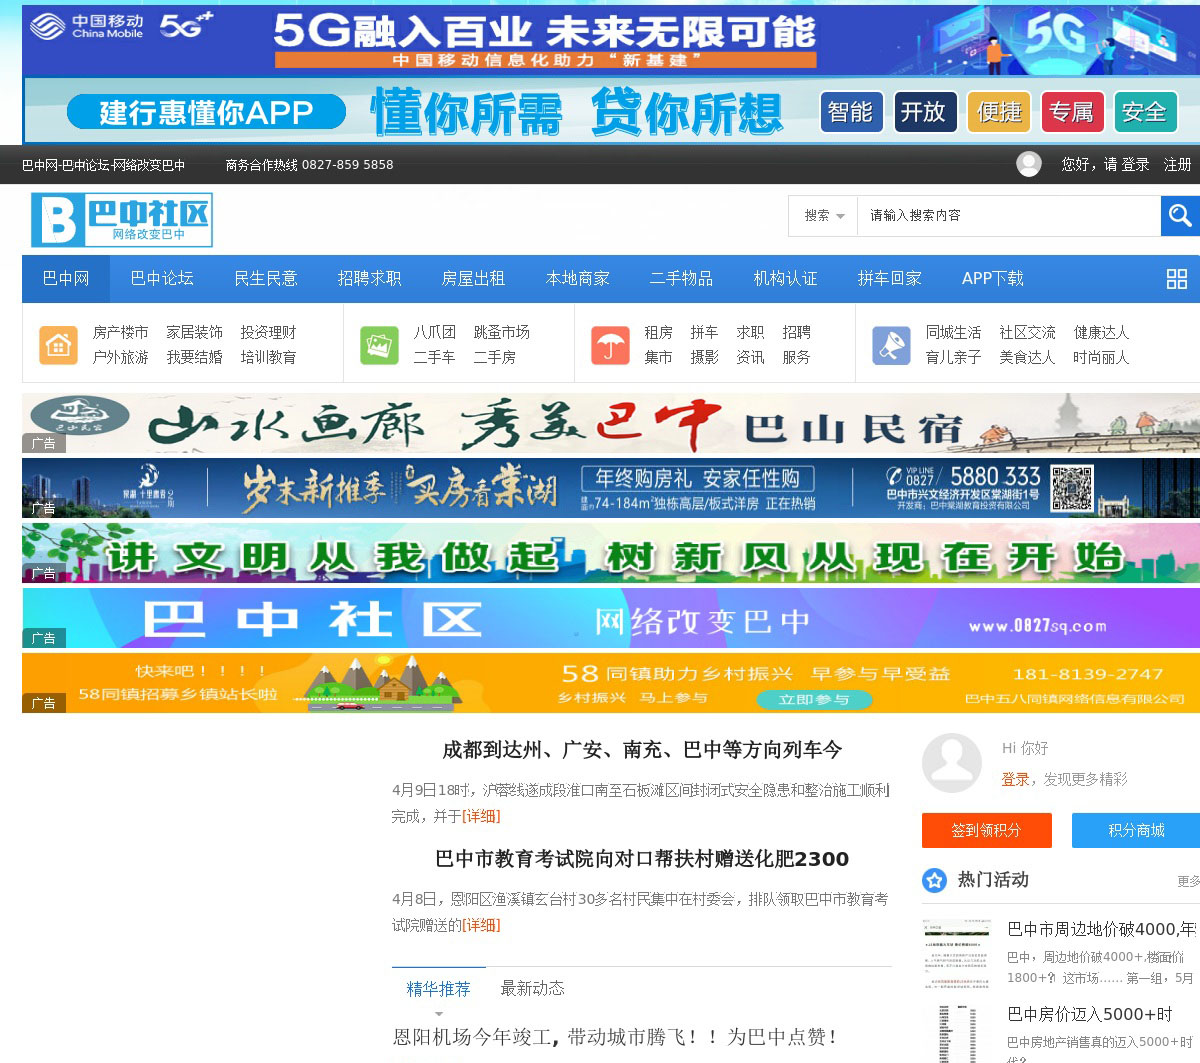Open 时尚丽人 link
The width and height of the screenshot is (1200, 1063).
pyautogui.click(x=1101, y=357)
